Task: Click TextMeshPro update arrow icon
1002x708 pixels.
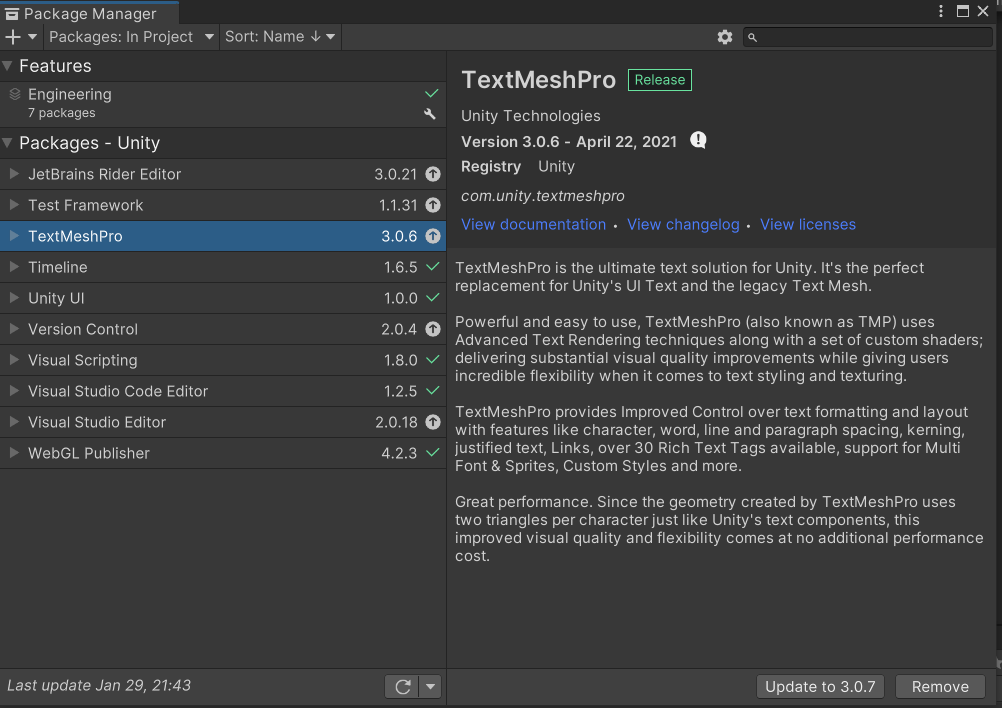Action: pos(433,236)
